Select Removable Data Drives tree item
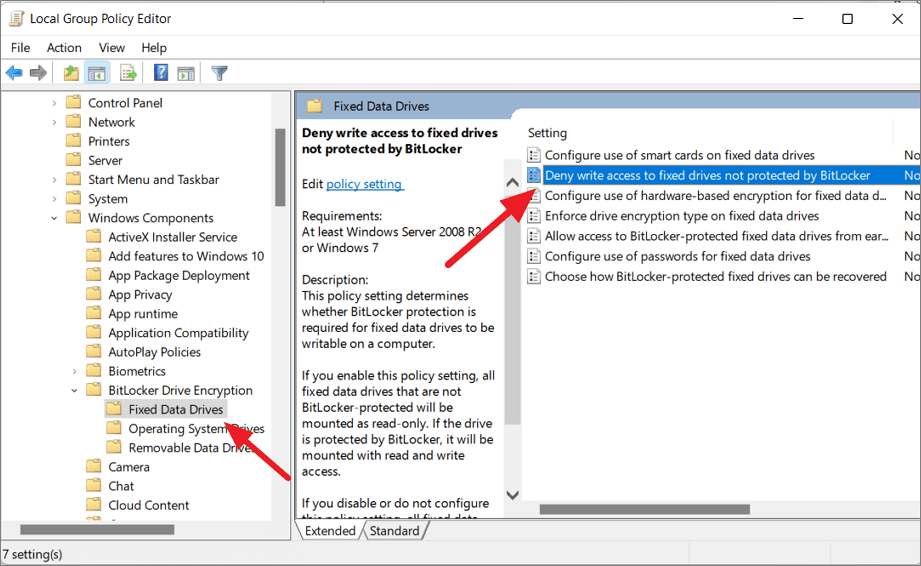 click(x=190, y=447)
